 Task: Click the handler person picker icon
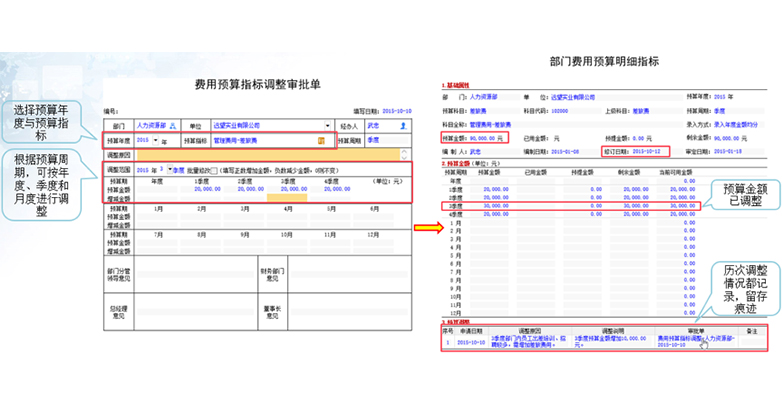[402, 126]
